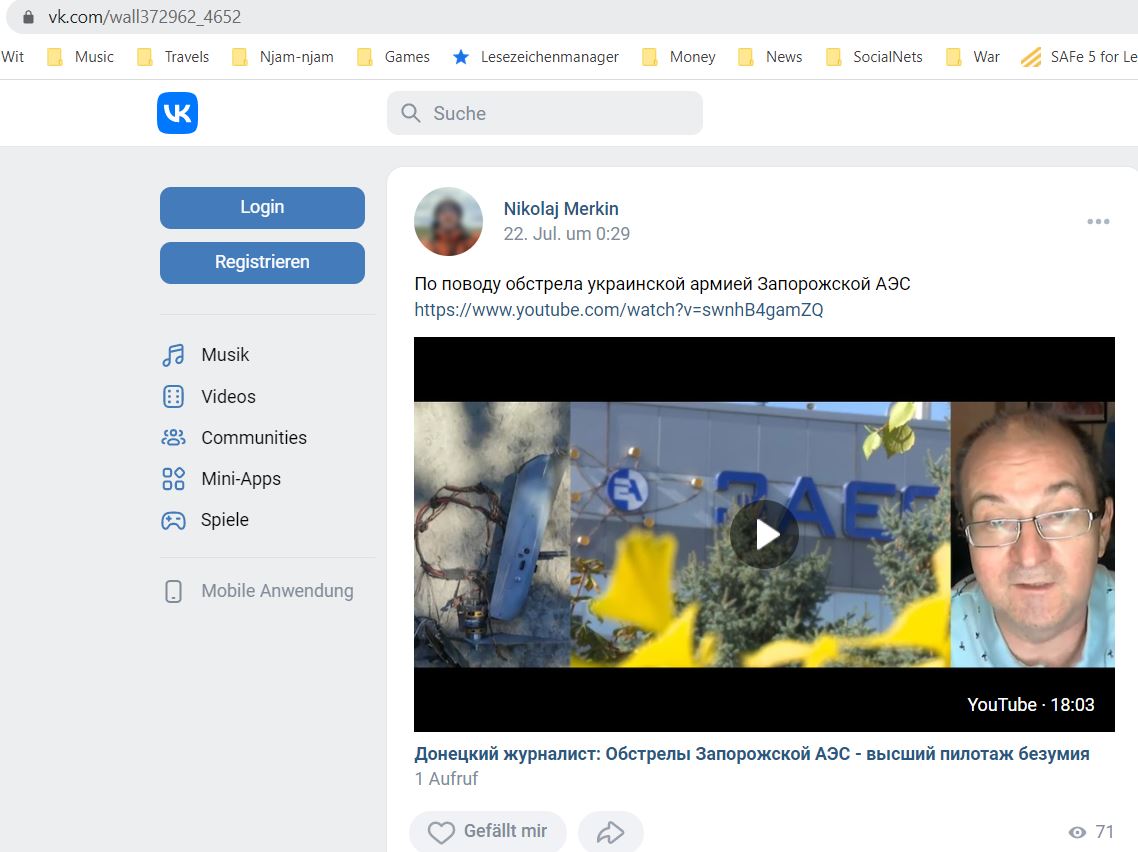The image size is (1138, 852).
Task: Open the post three-dots menu
Action: (x=1098, y=221)
